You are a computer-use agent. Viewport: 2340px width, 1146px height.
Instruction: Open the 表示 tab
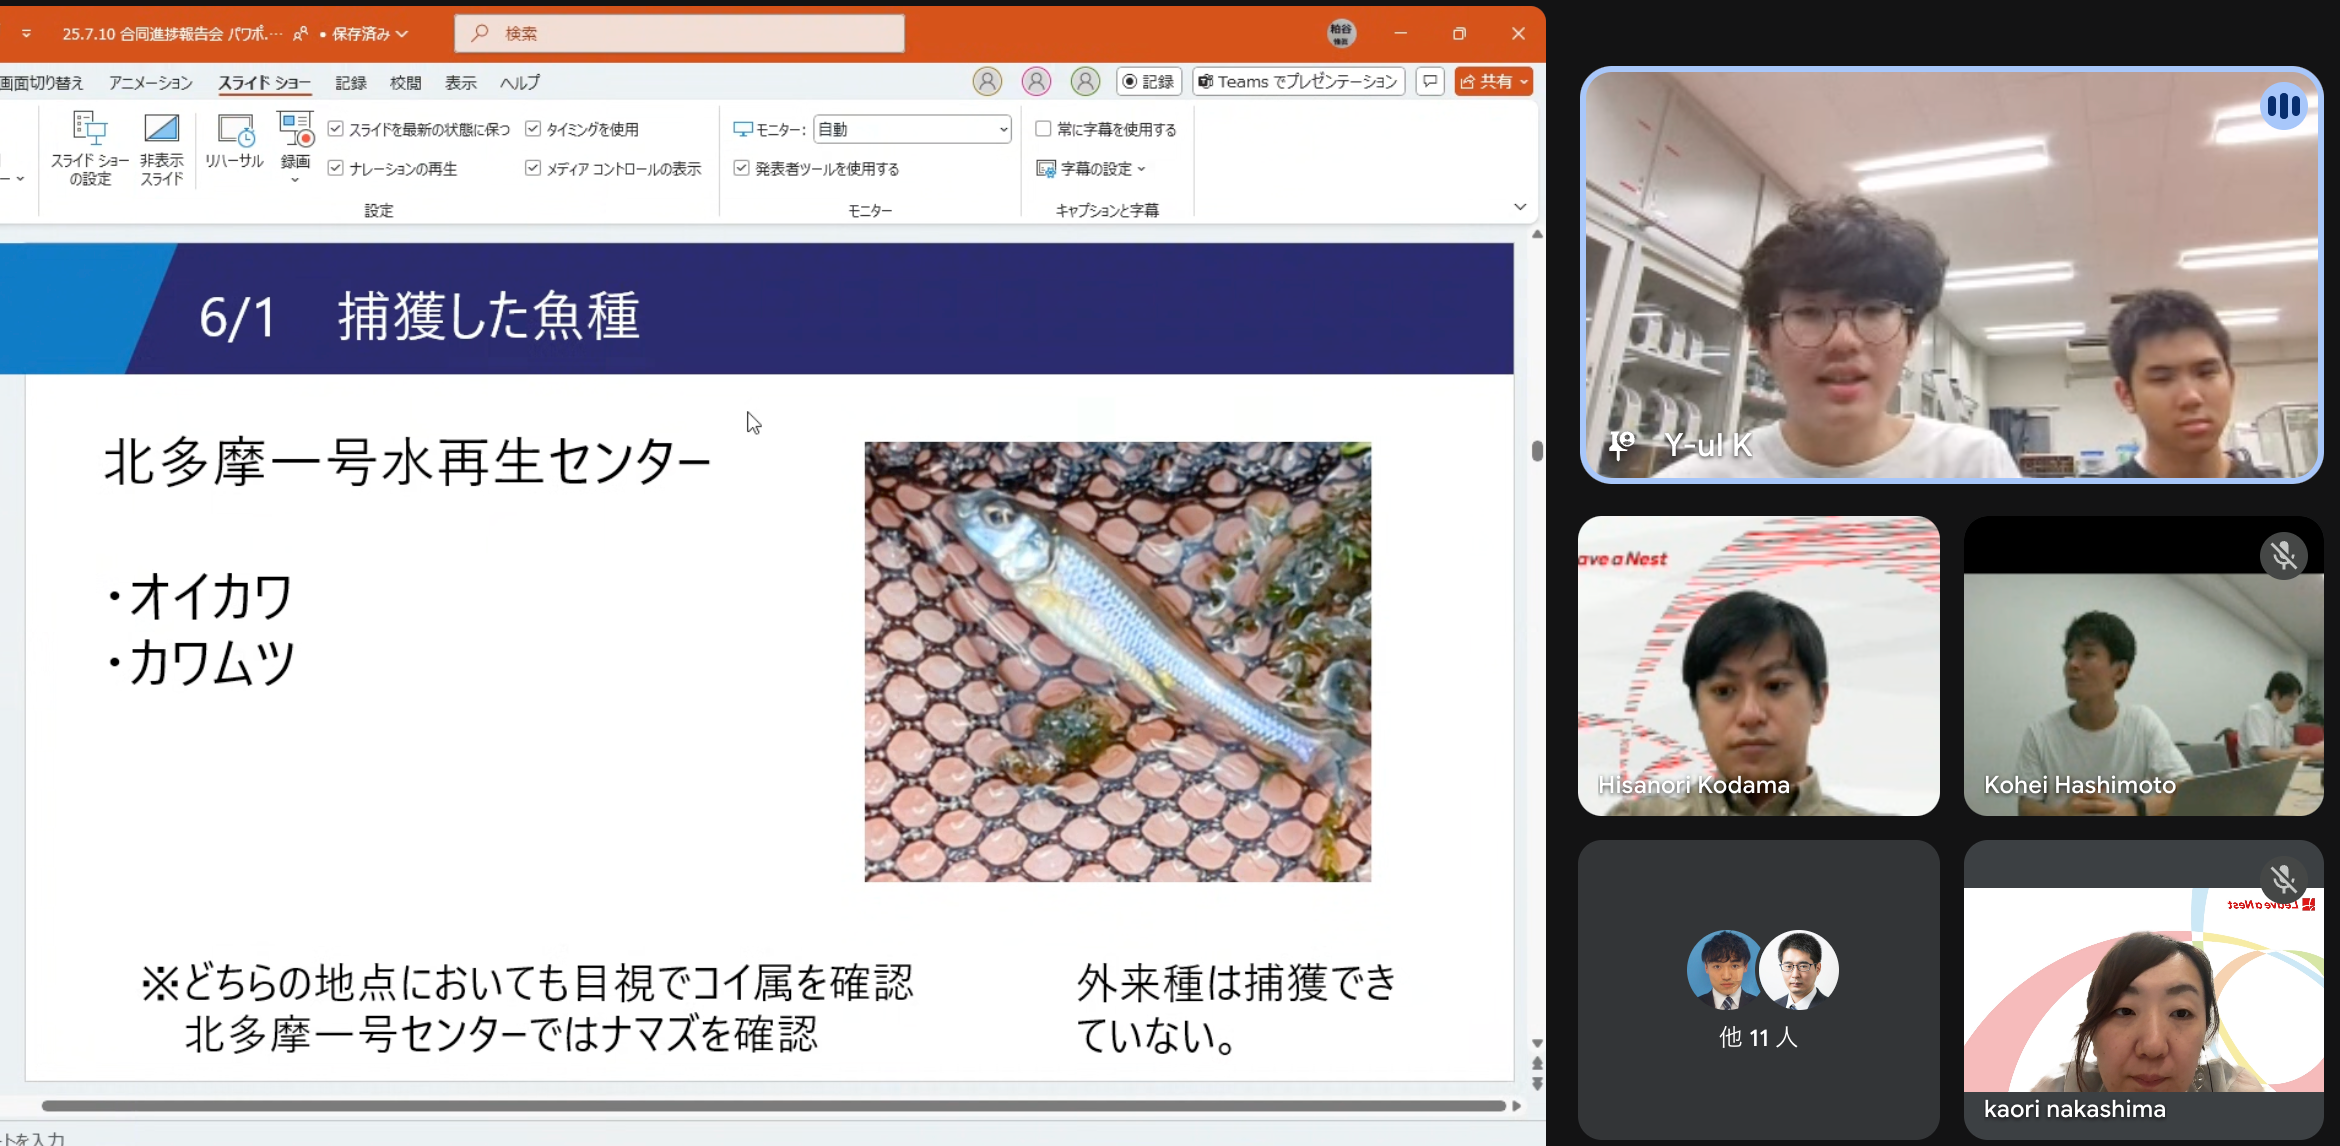click(x=460, y=83)
